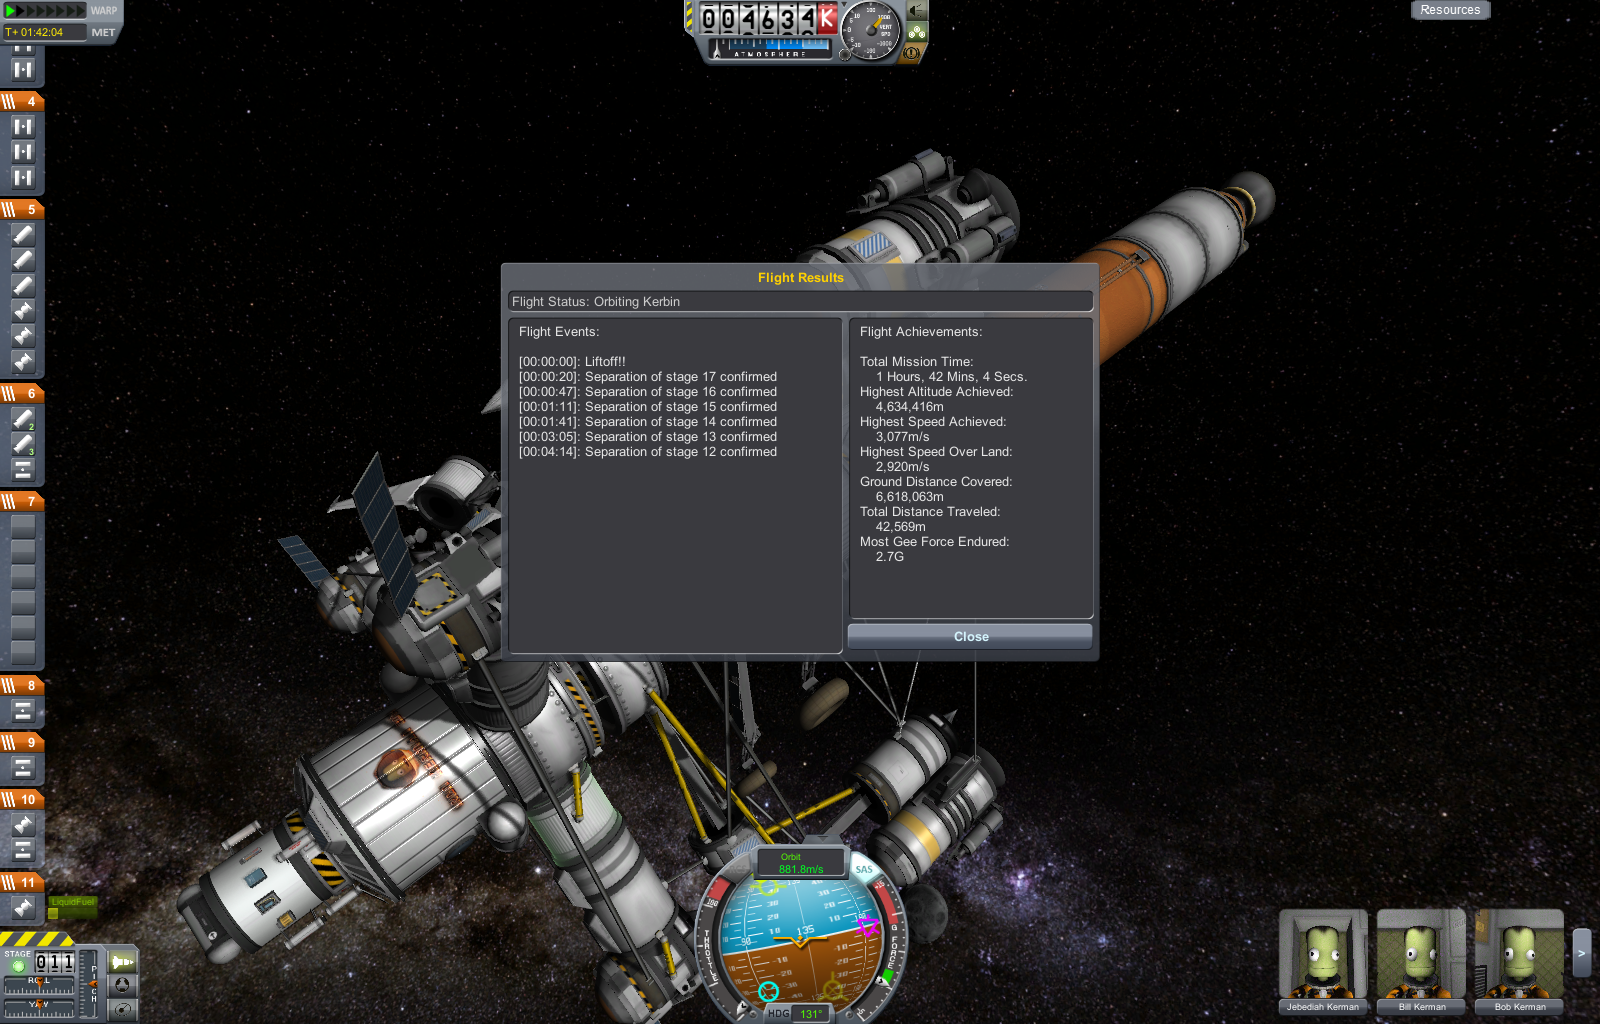
Task: Click the bottom decoupler icon in stage 4
Action: pyautogui.click(x=23, y=178)
